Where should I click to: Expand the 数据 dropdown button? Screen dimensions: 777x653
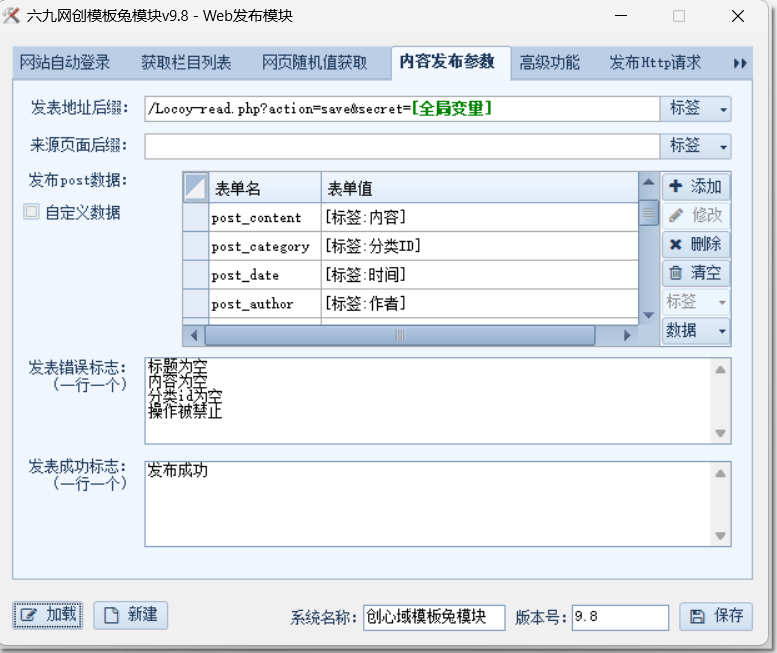(695, 331)
